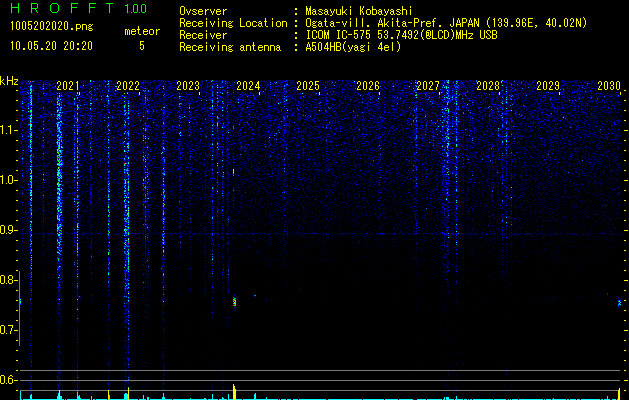This screenshot has height=400, width=629.
Task: Click antenna value A504HB(yagi 4el)
Action: click(353, 47)
